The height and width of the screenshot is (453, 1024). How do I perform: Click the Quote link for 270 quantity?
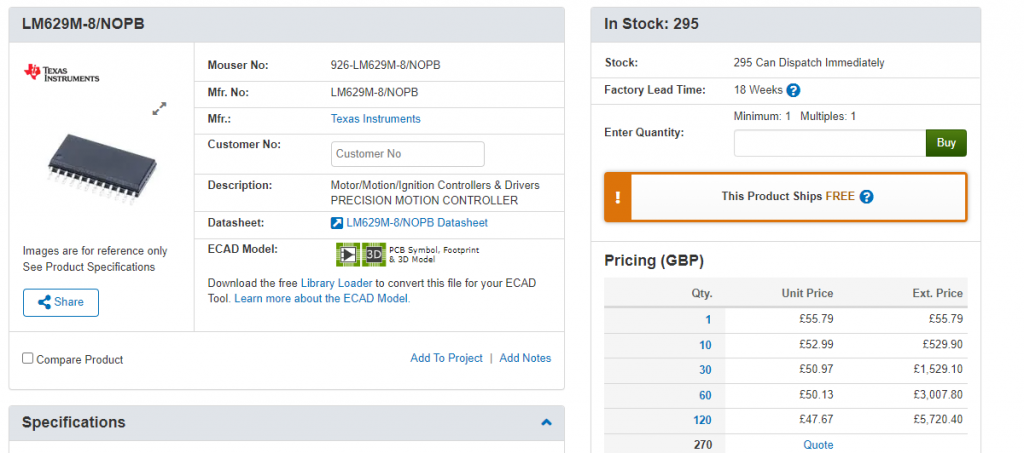818,445
